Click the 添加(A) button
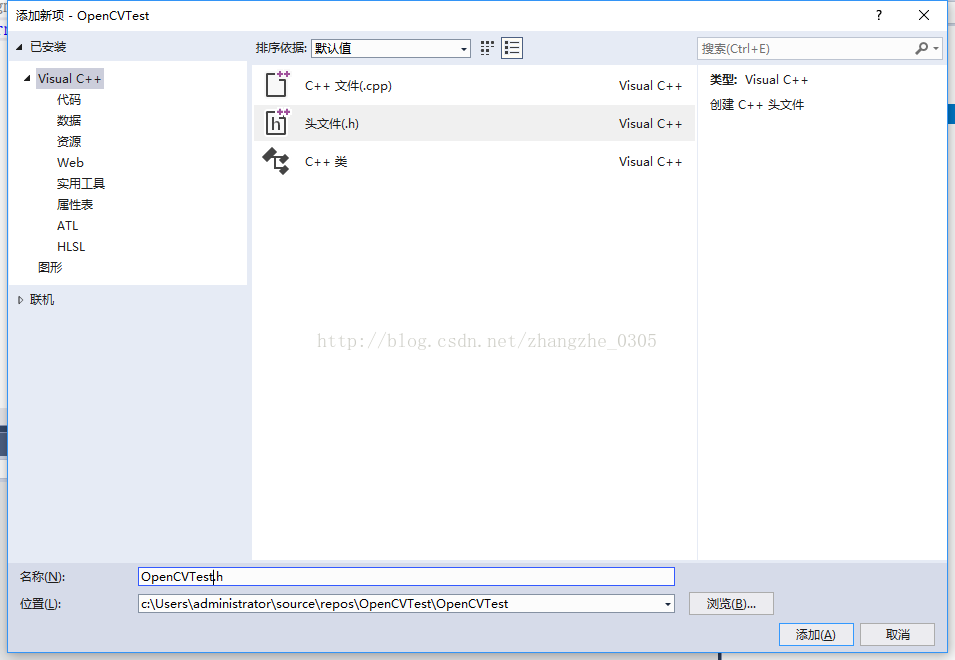955x660 pixels. (816, 634)
